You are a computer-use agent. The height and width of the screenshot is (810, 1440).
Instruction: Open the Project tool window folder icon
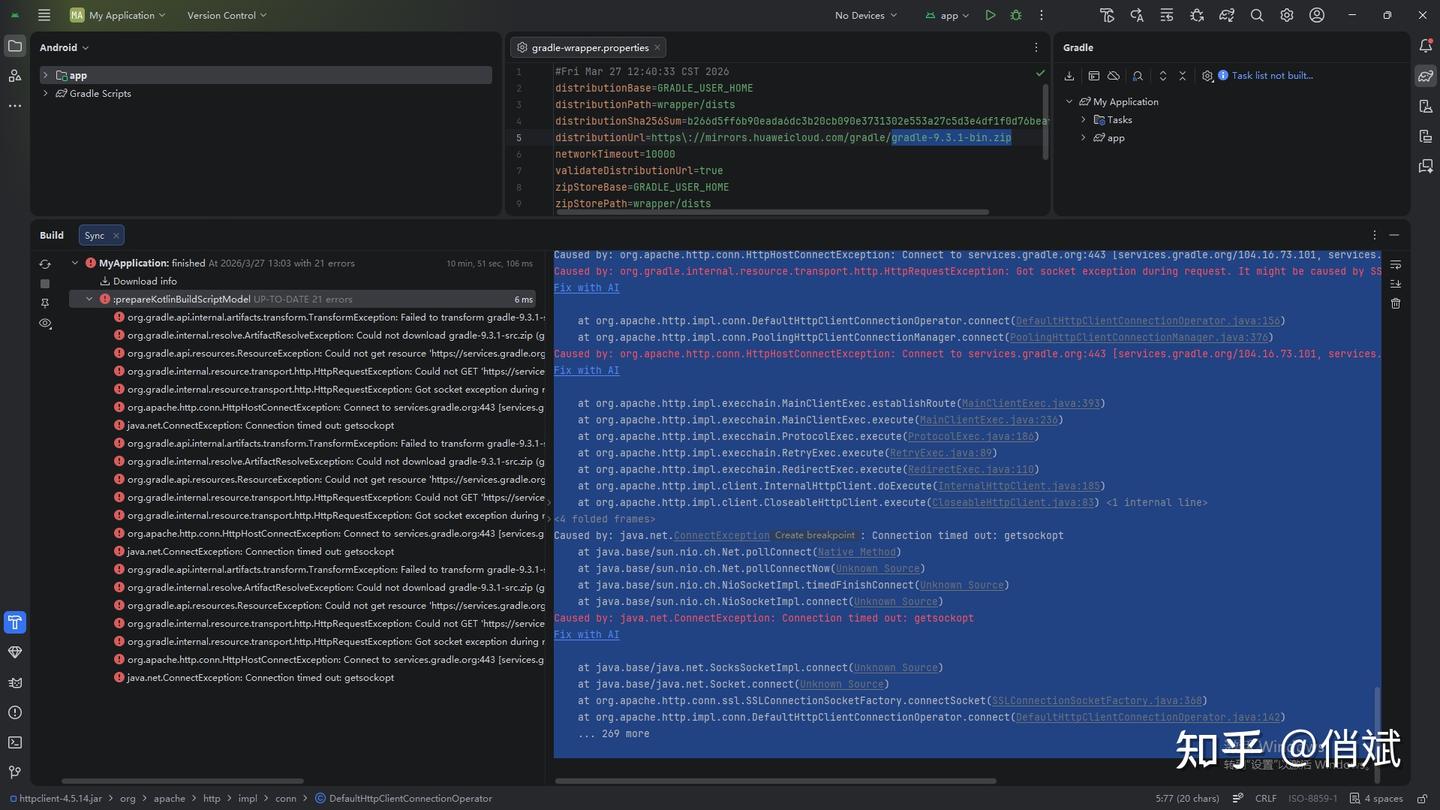[15, 46]
